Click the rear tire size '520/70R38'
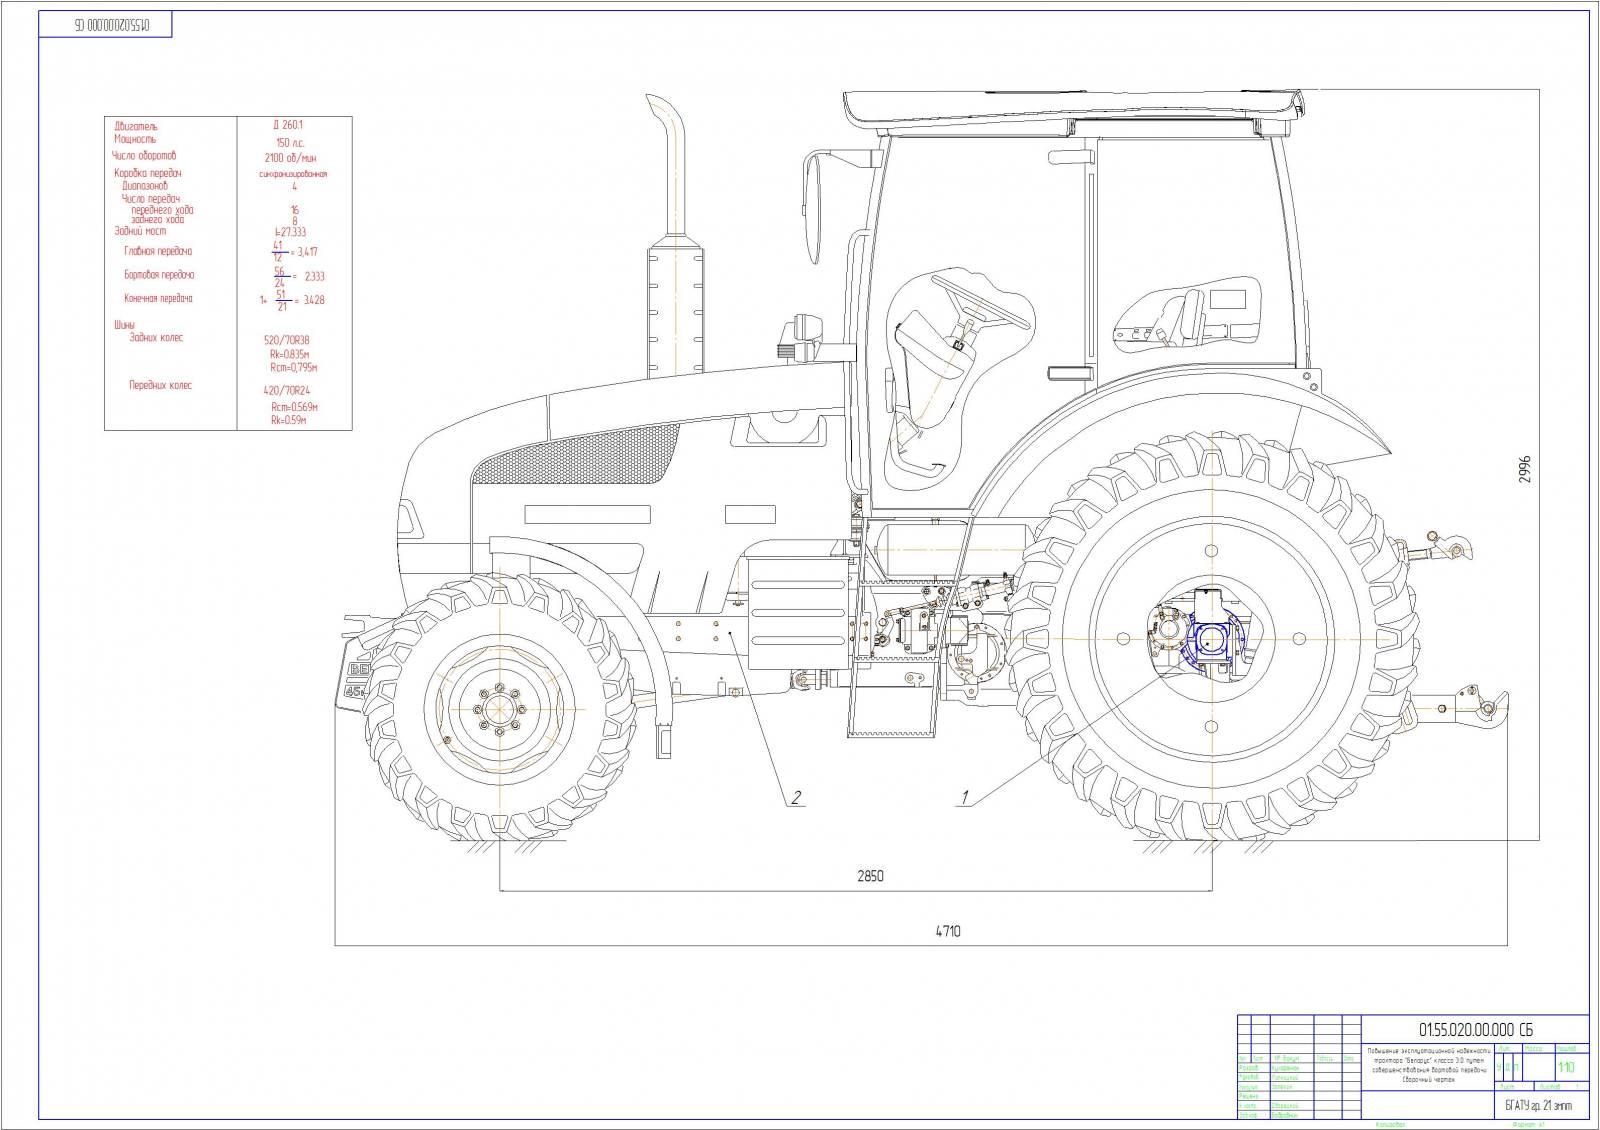The height and width of the screenshot is (1130, 1600). [x=287, y=341]
